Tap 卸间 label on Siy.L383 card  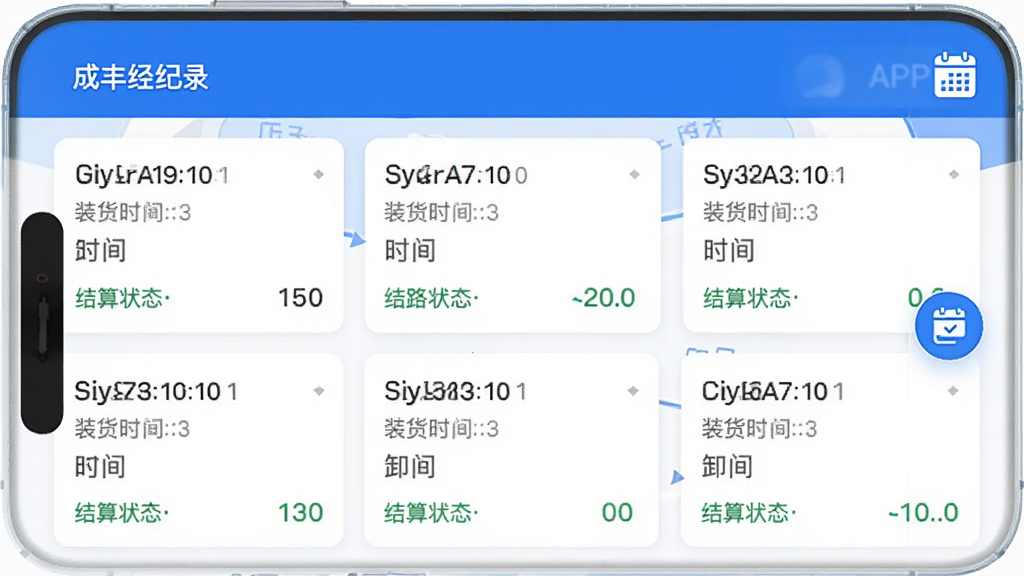pyautogui.click(x=409, y=467)
